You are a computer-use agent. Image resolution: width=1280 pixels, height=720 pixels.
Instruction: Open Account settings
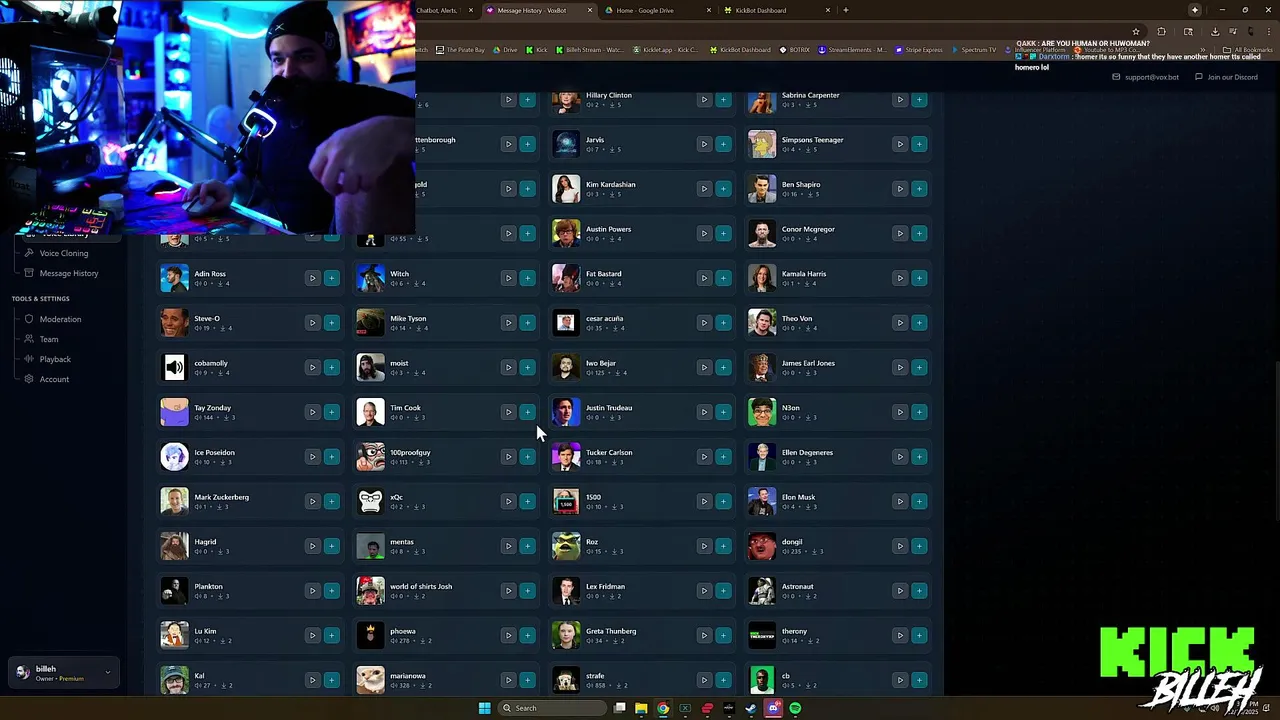tap(54, 379)
